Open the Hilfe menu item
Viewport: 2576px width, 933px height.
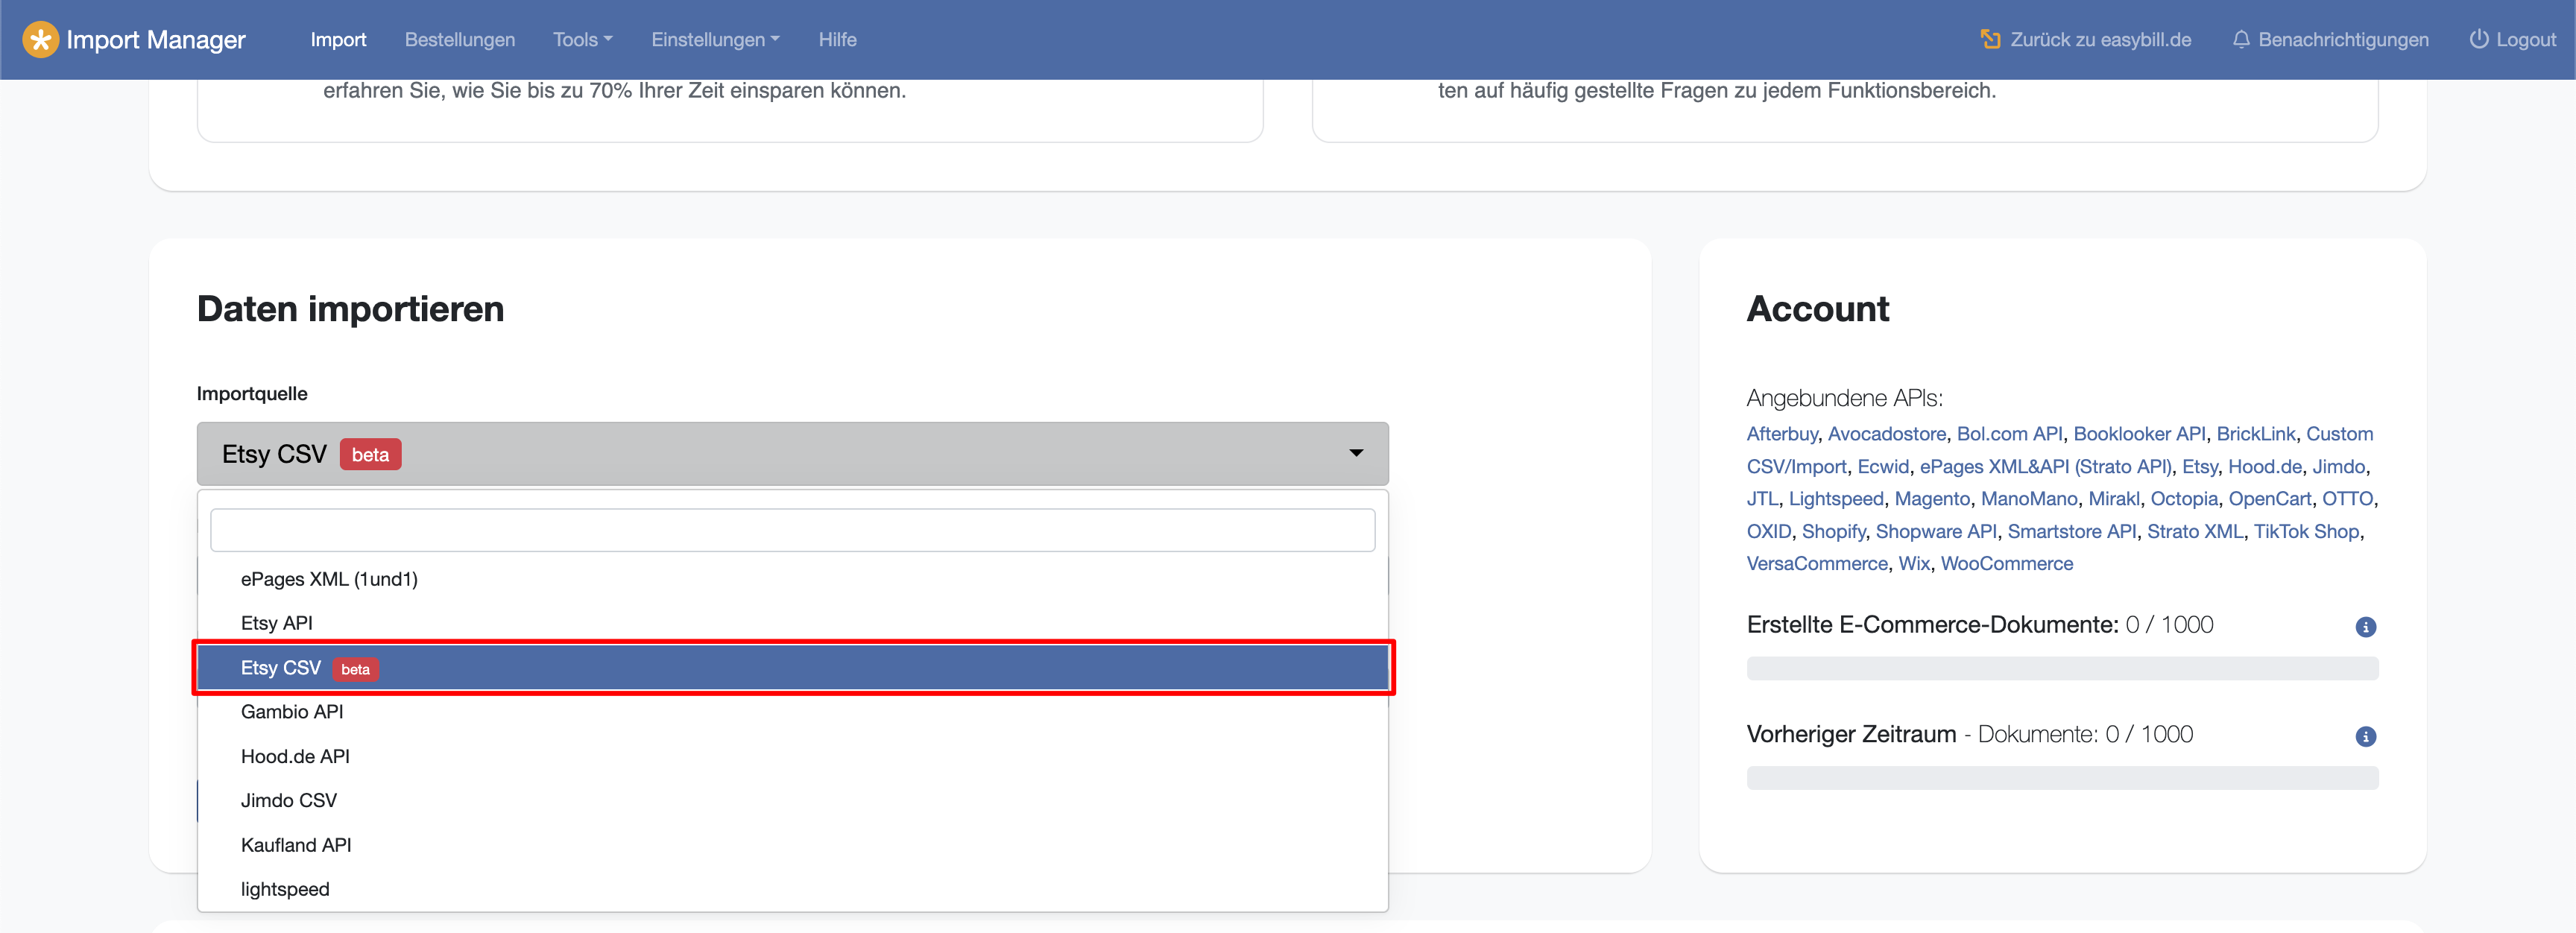tap(837, 40)
